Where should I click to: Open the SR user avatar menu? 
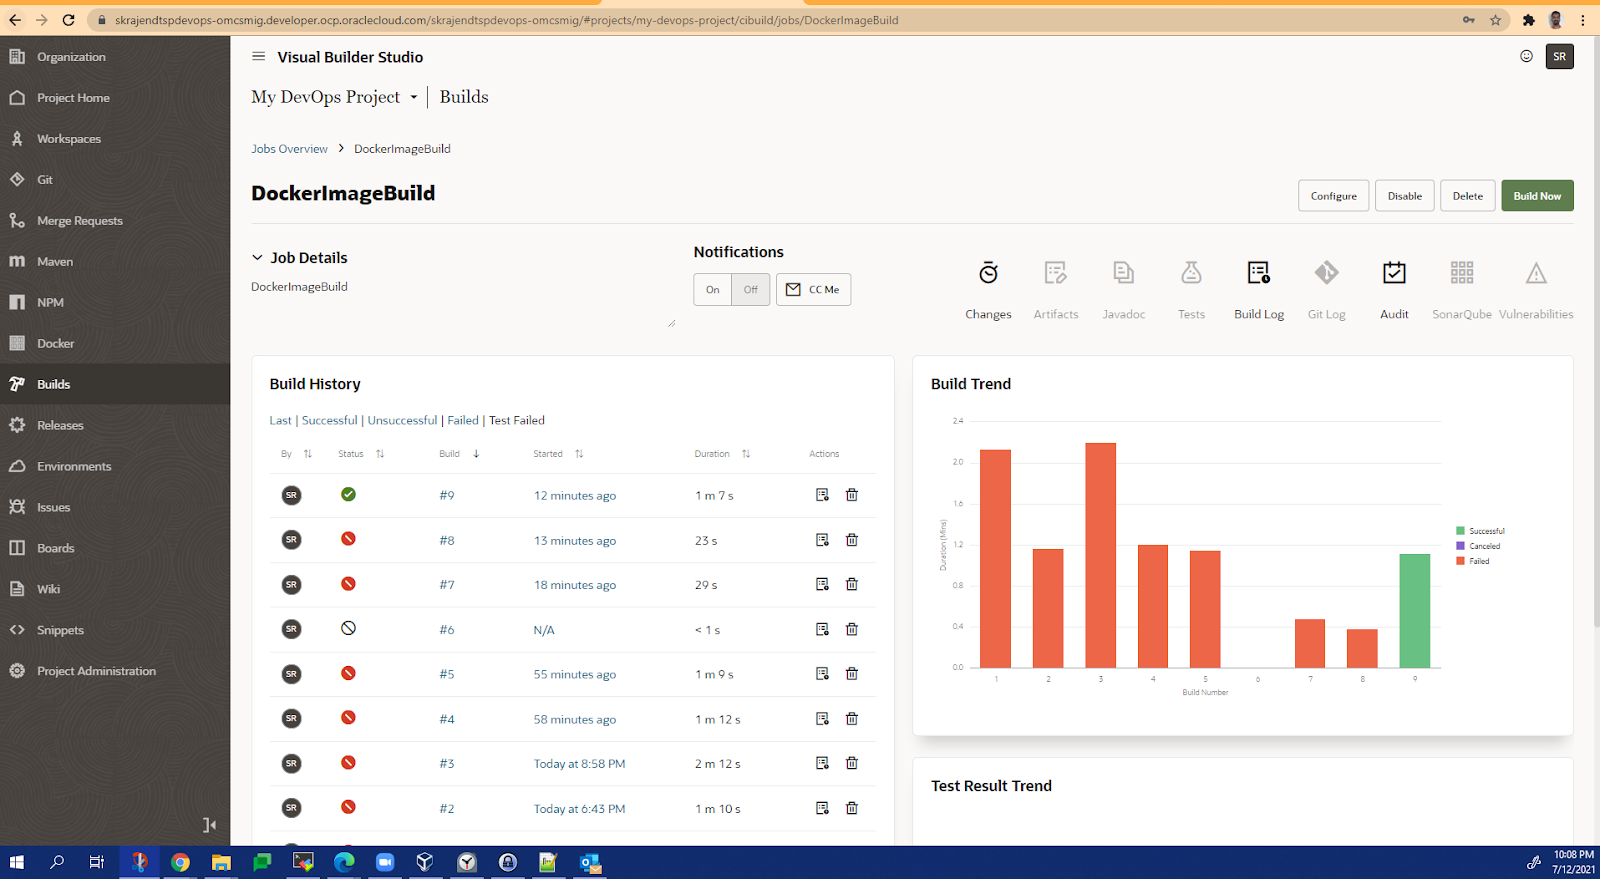point(1560,56)
